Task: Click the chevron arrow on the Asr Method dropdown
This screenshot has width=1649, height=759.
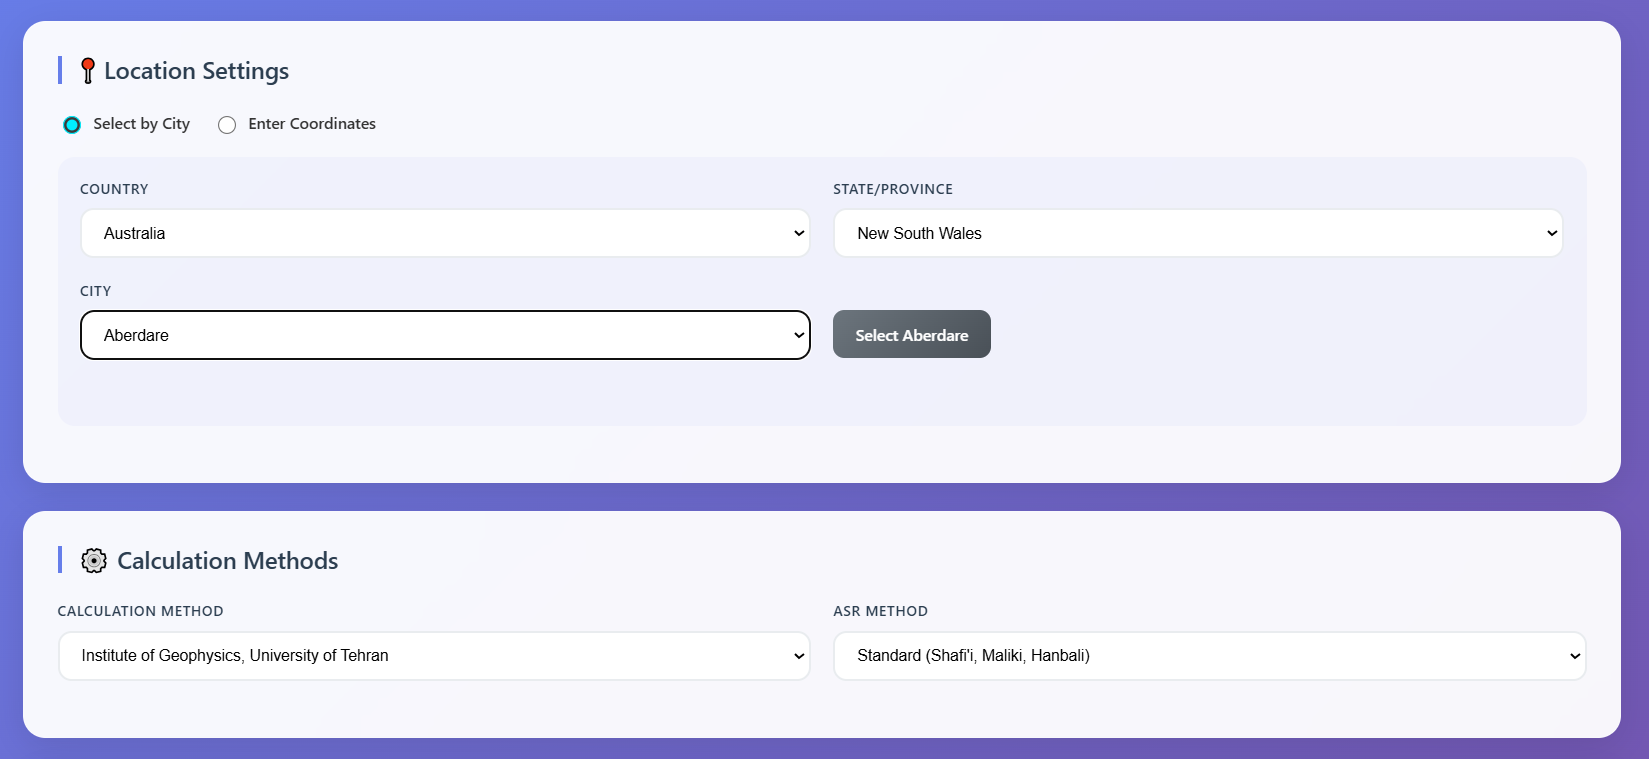Action: 1575,656
